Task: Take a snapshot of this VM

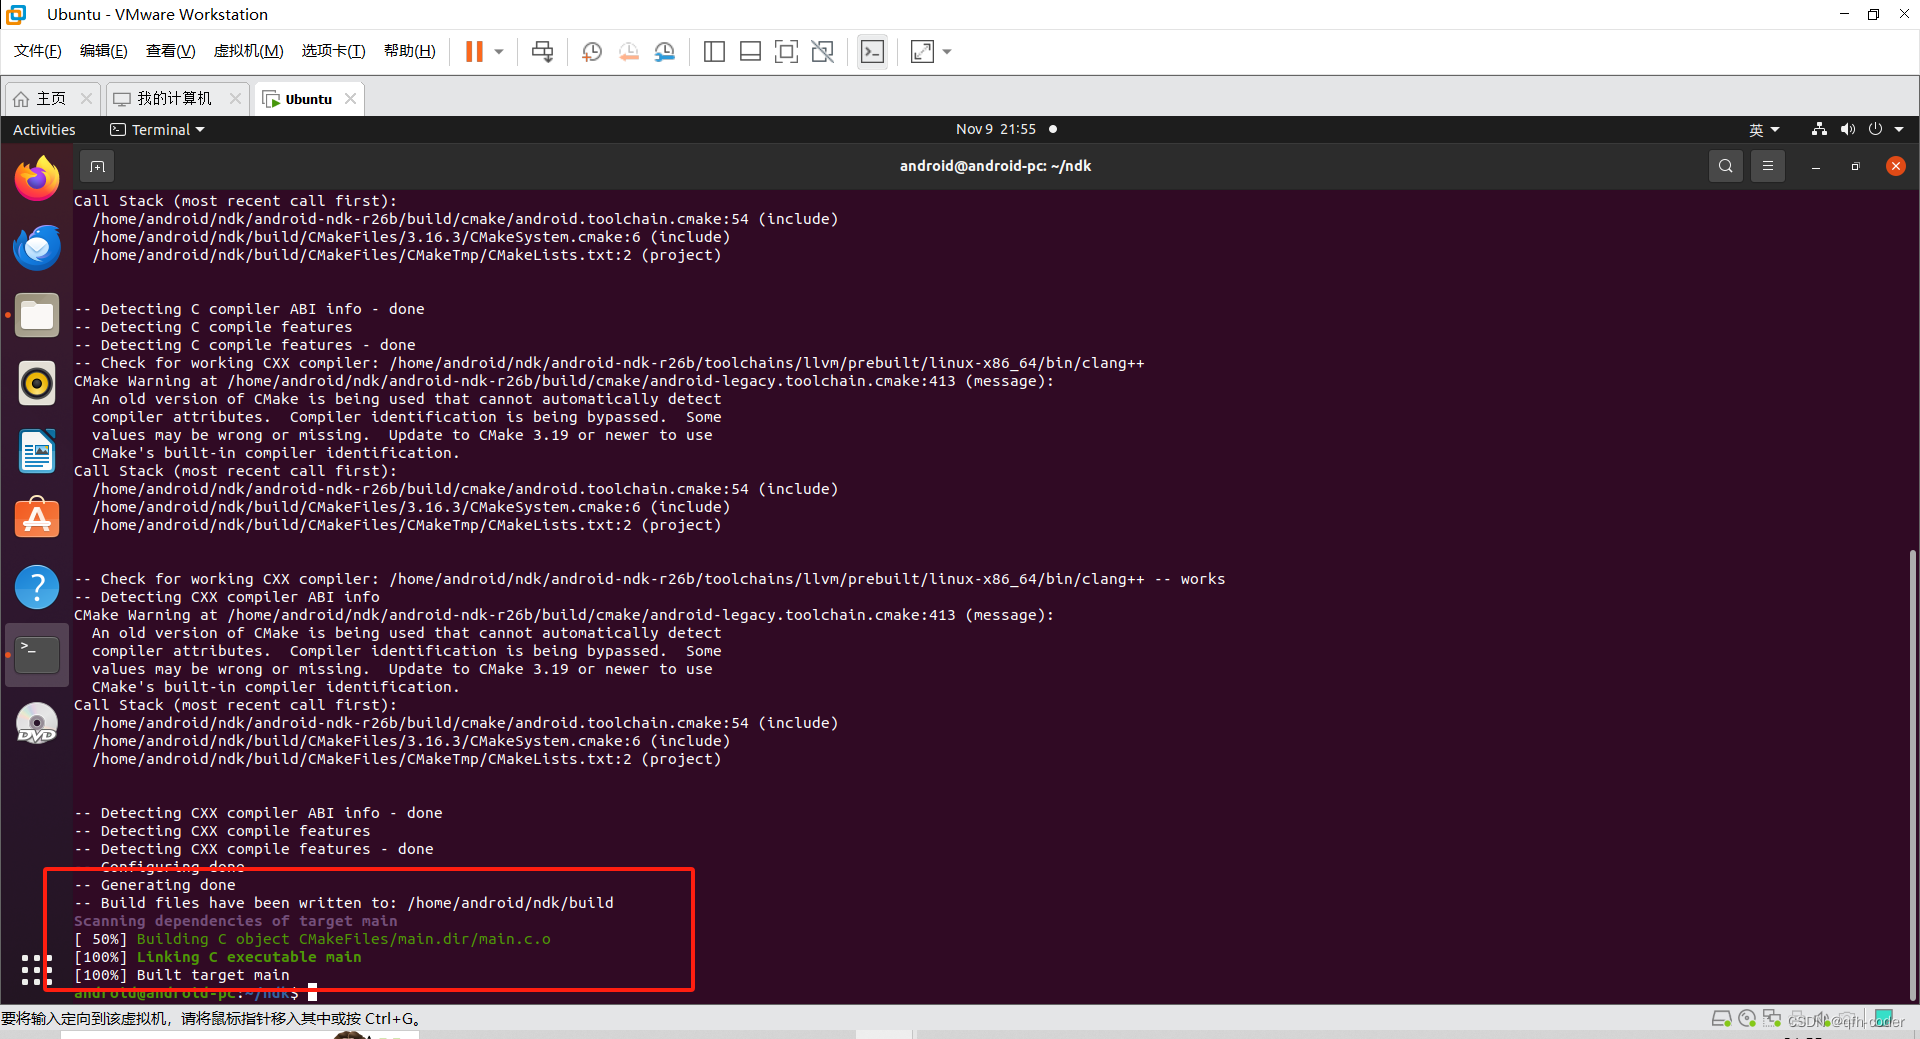Action: 592,51
